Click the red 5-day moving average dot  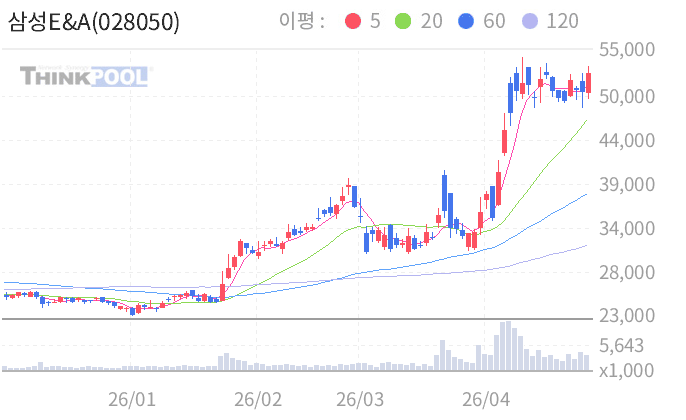[x=353, y=21]
